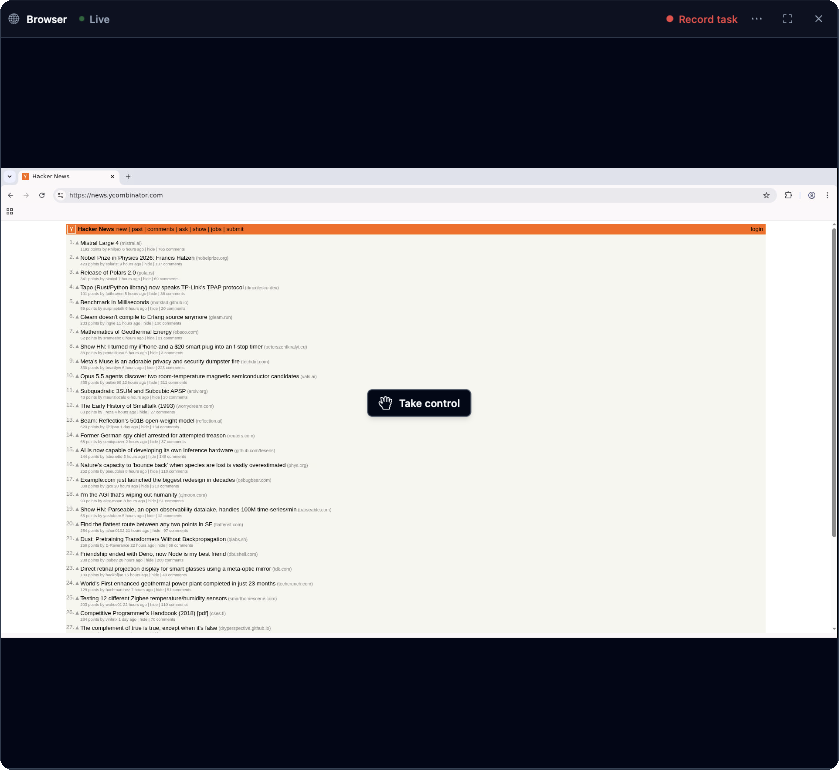Close the Hacker News tab
The width and height of the screenshot is (839, 770).
pos(112,177)
